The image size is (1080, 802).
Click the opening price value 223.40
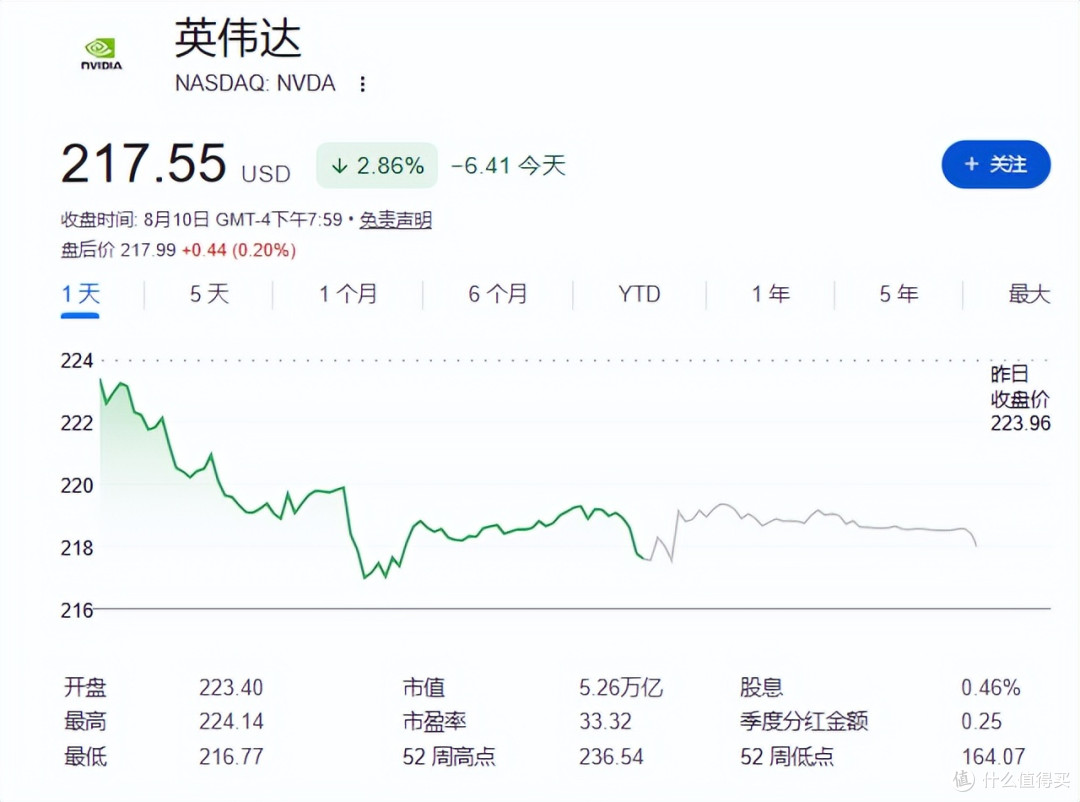coord(231,688)
